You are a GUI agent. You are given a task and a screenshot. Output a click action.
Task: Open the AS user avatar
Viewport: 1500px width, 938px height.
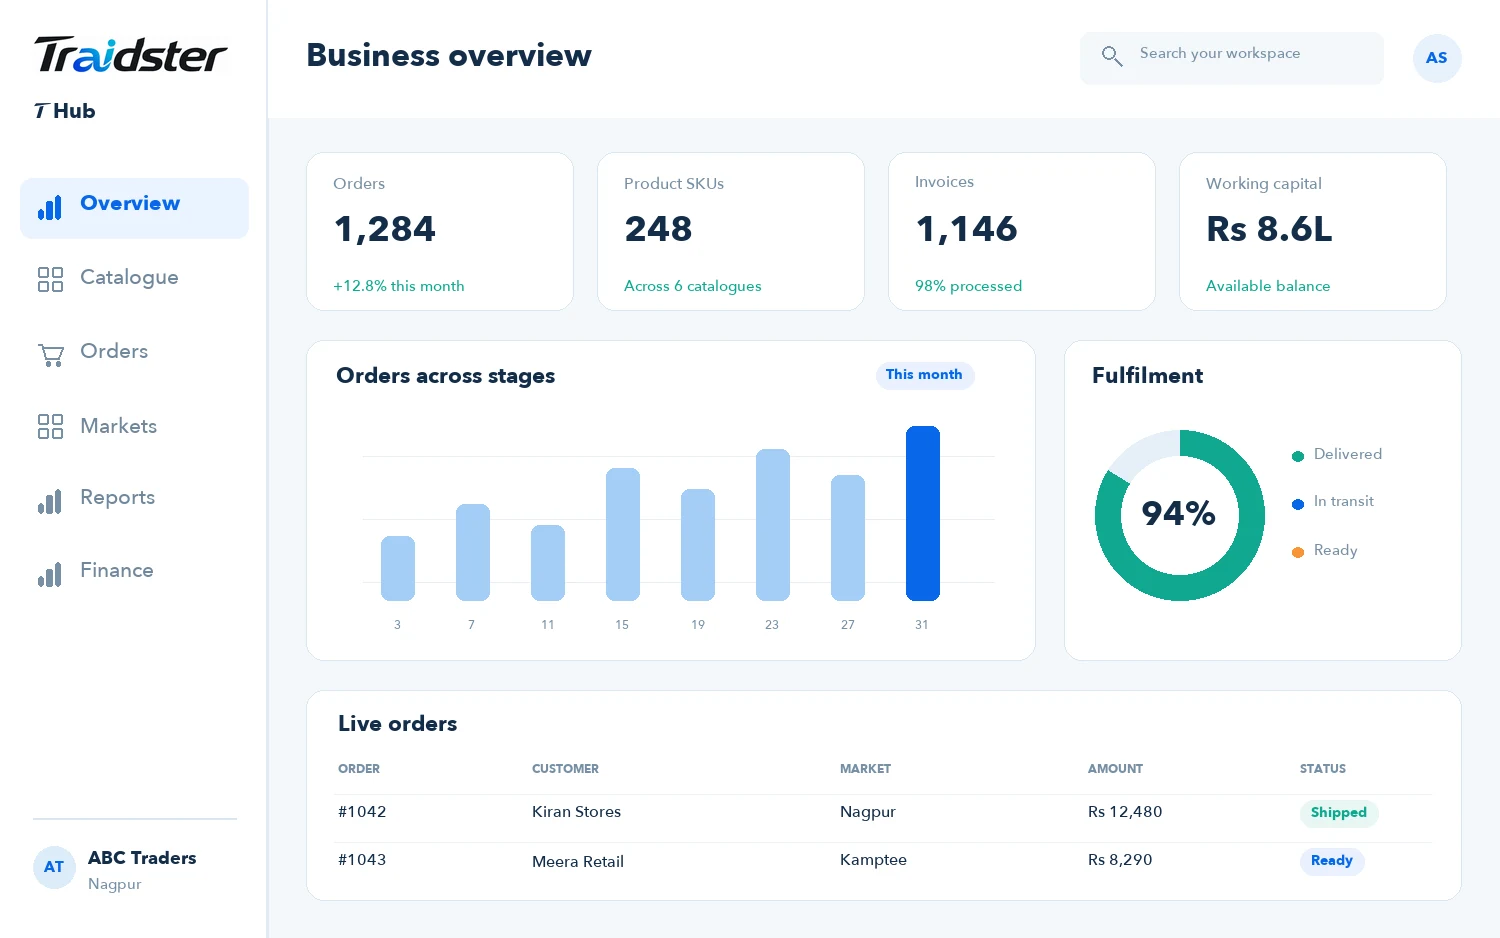click(1437, 58)
